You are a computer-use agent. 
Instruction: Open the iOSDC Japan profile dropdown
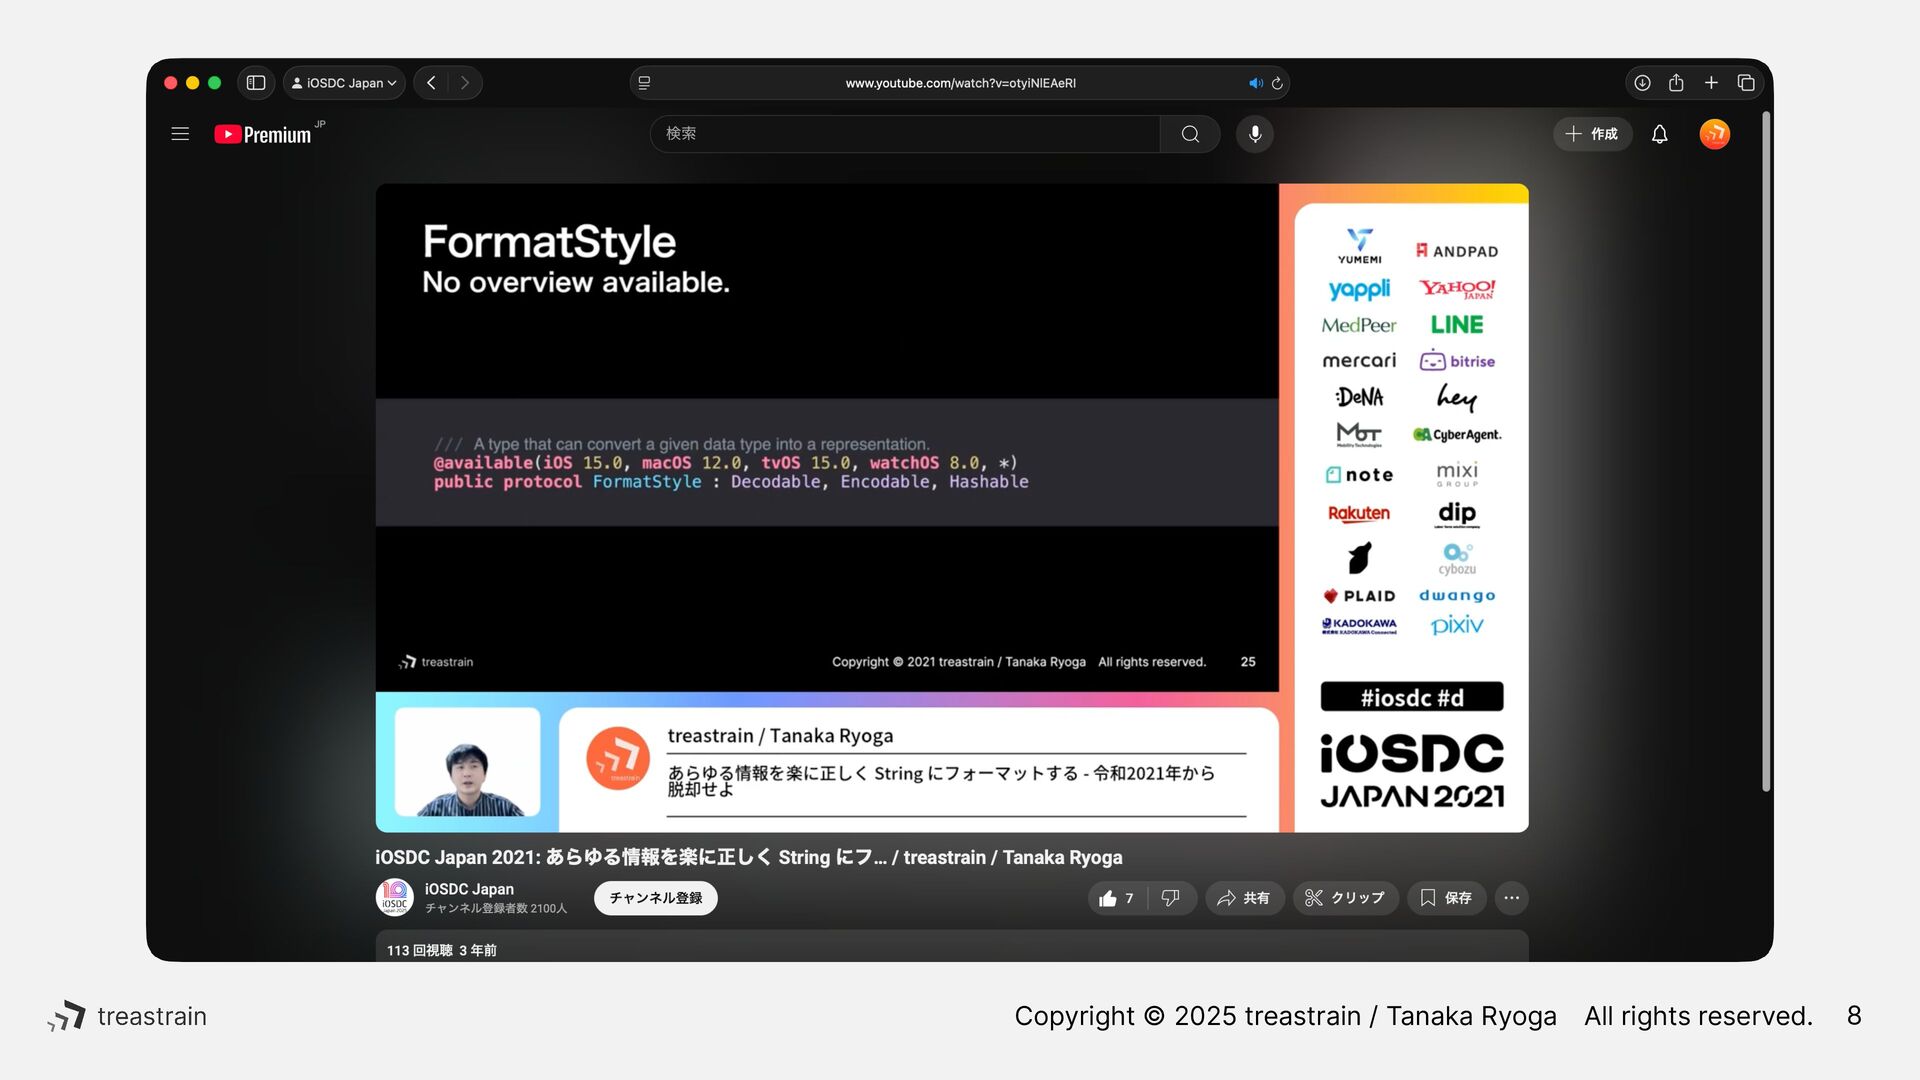click(x=344, y=83)
